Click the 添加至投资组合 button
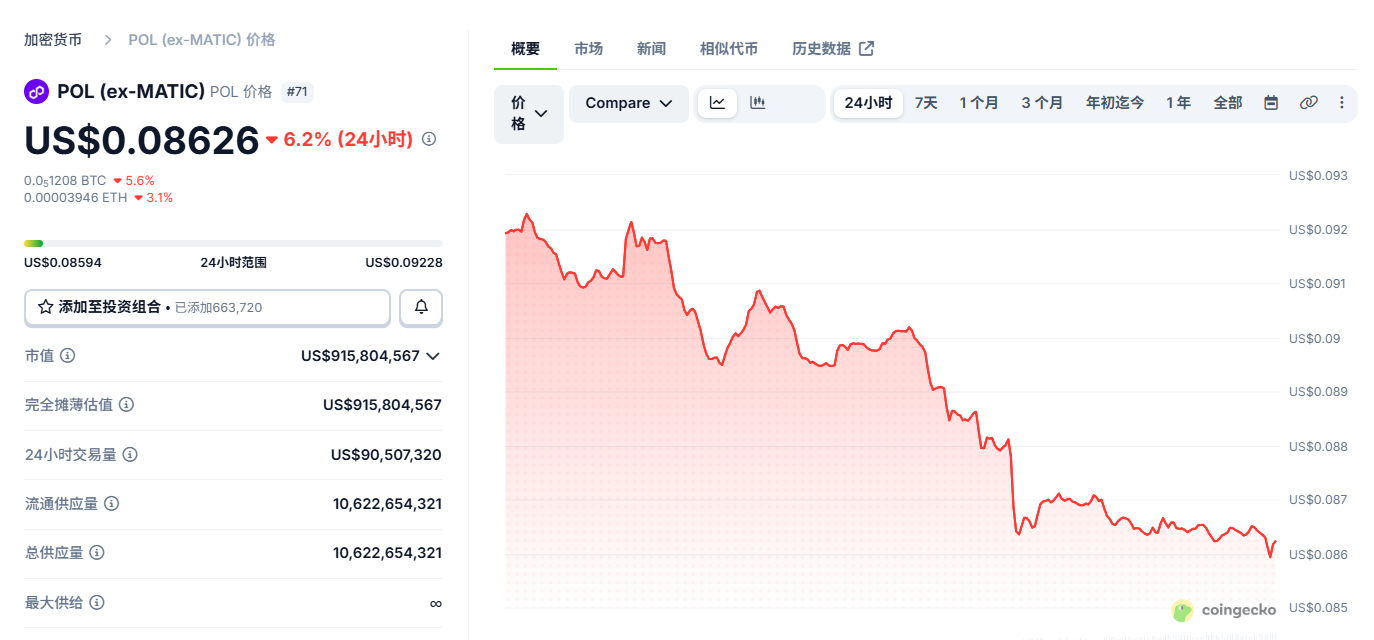1374x640 pixels. (x=207, y=308)
